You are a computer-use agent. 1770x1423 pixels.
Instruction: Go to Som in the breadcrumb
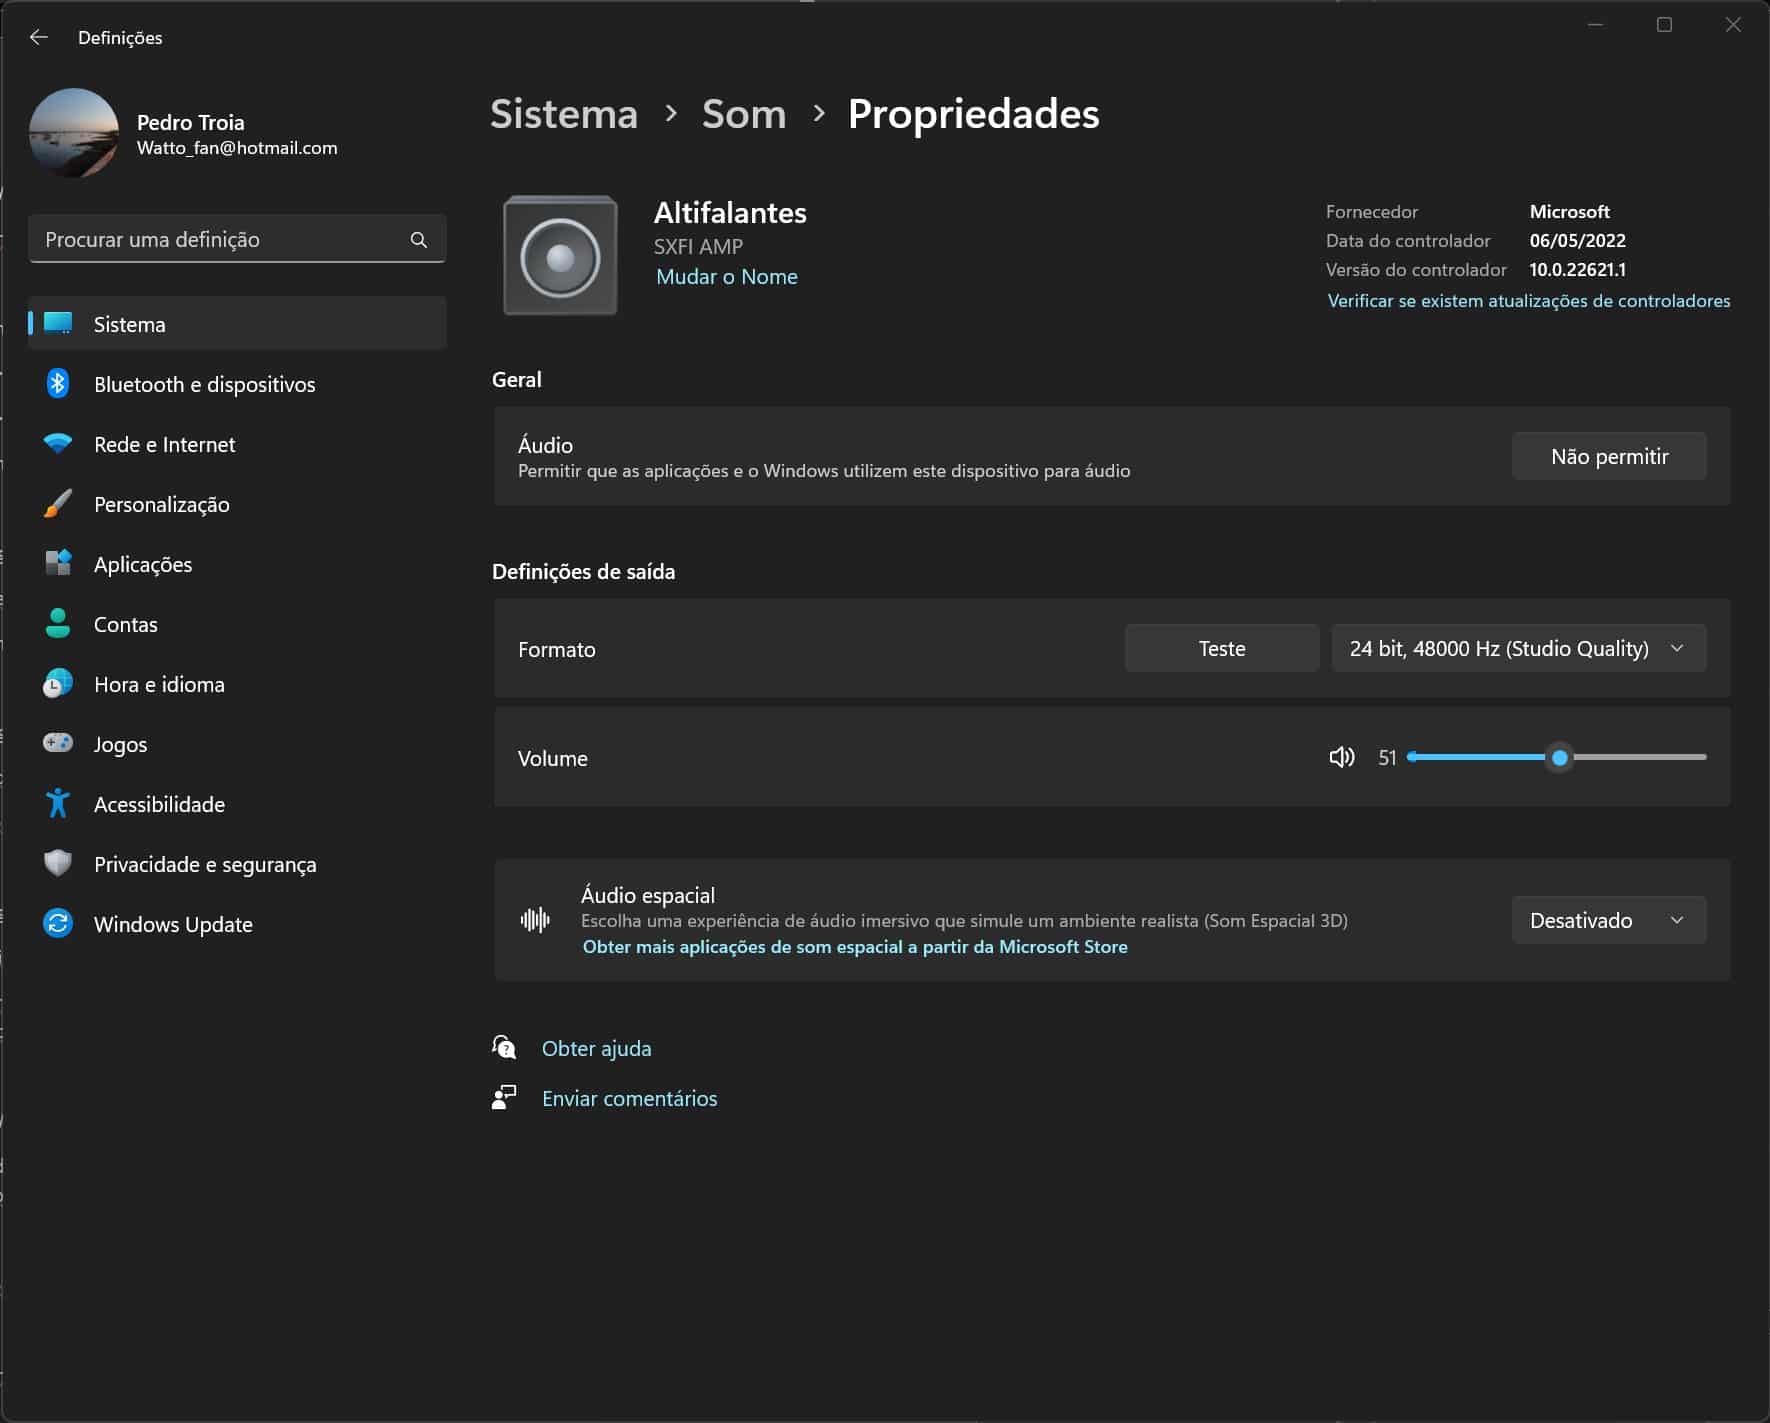click(x=743, y=114)
